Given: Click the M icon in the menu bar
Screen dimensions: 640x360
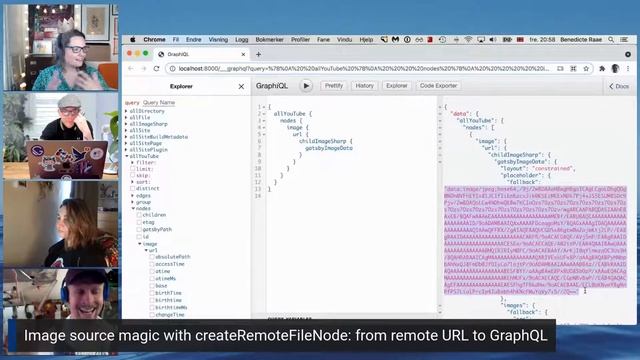Looking at the screenshot, I should [395, 40].
